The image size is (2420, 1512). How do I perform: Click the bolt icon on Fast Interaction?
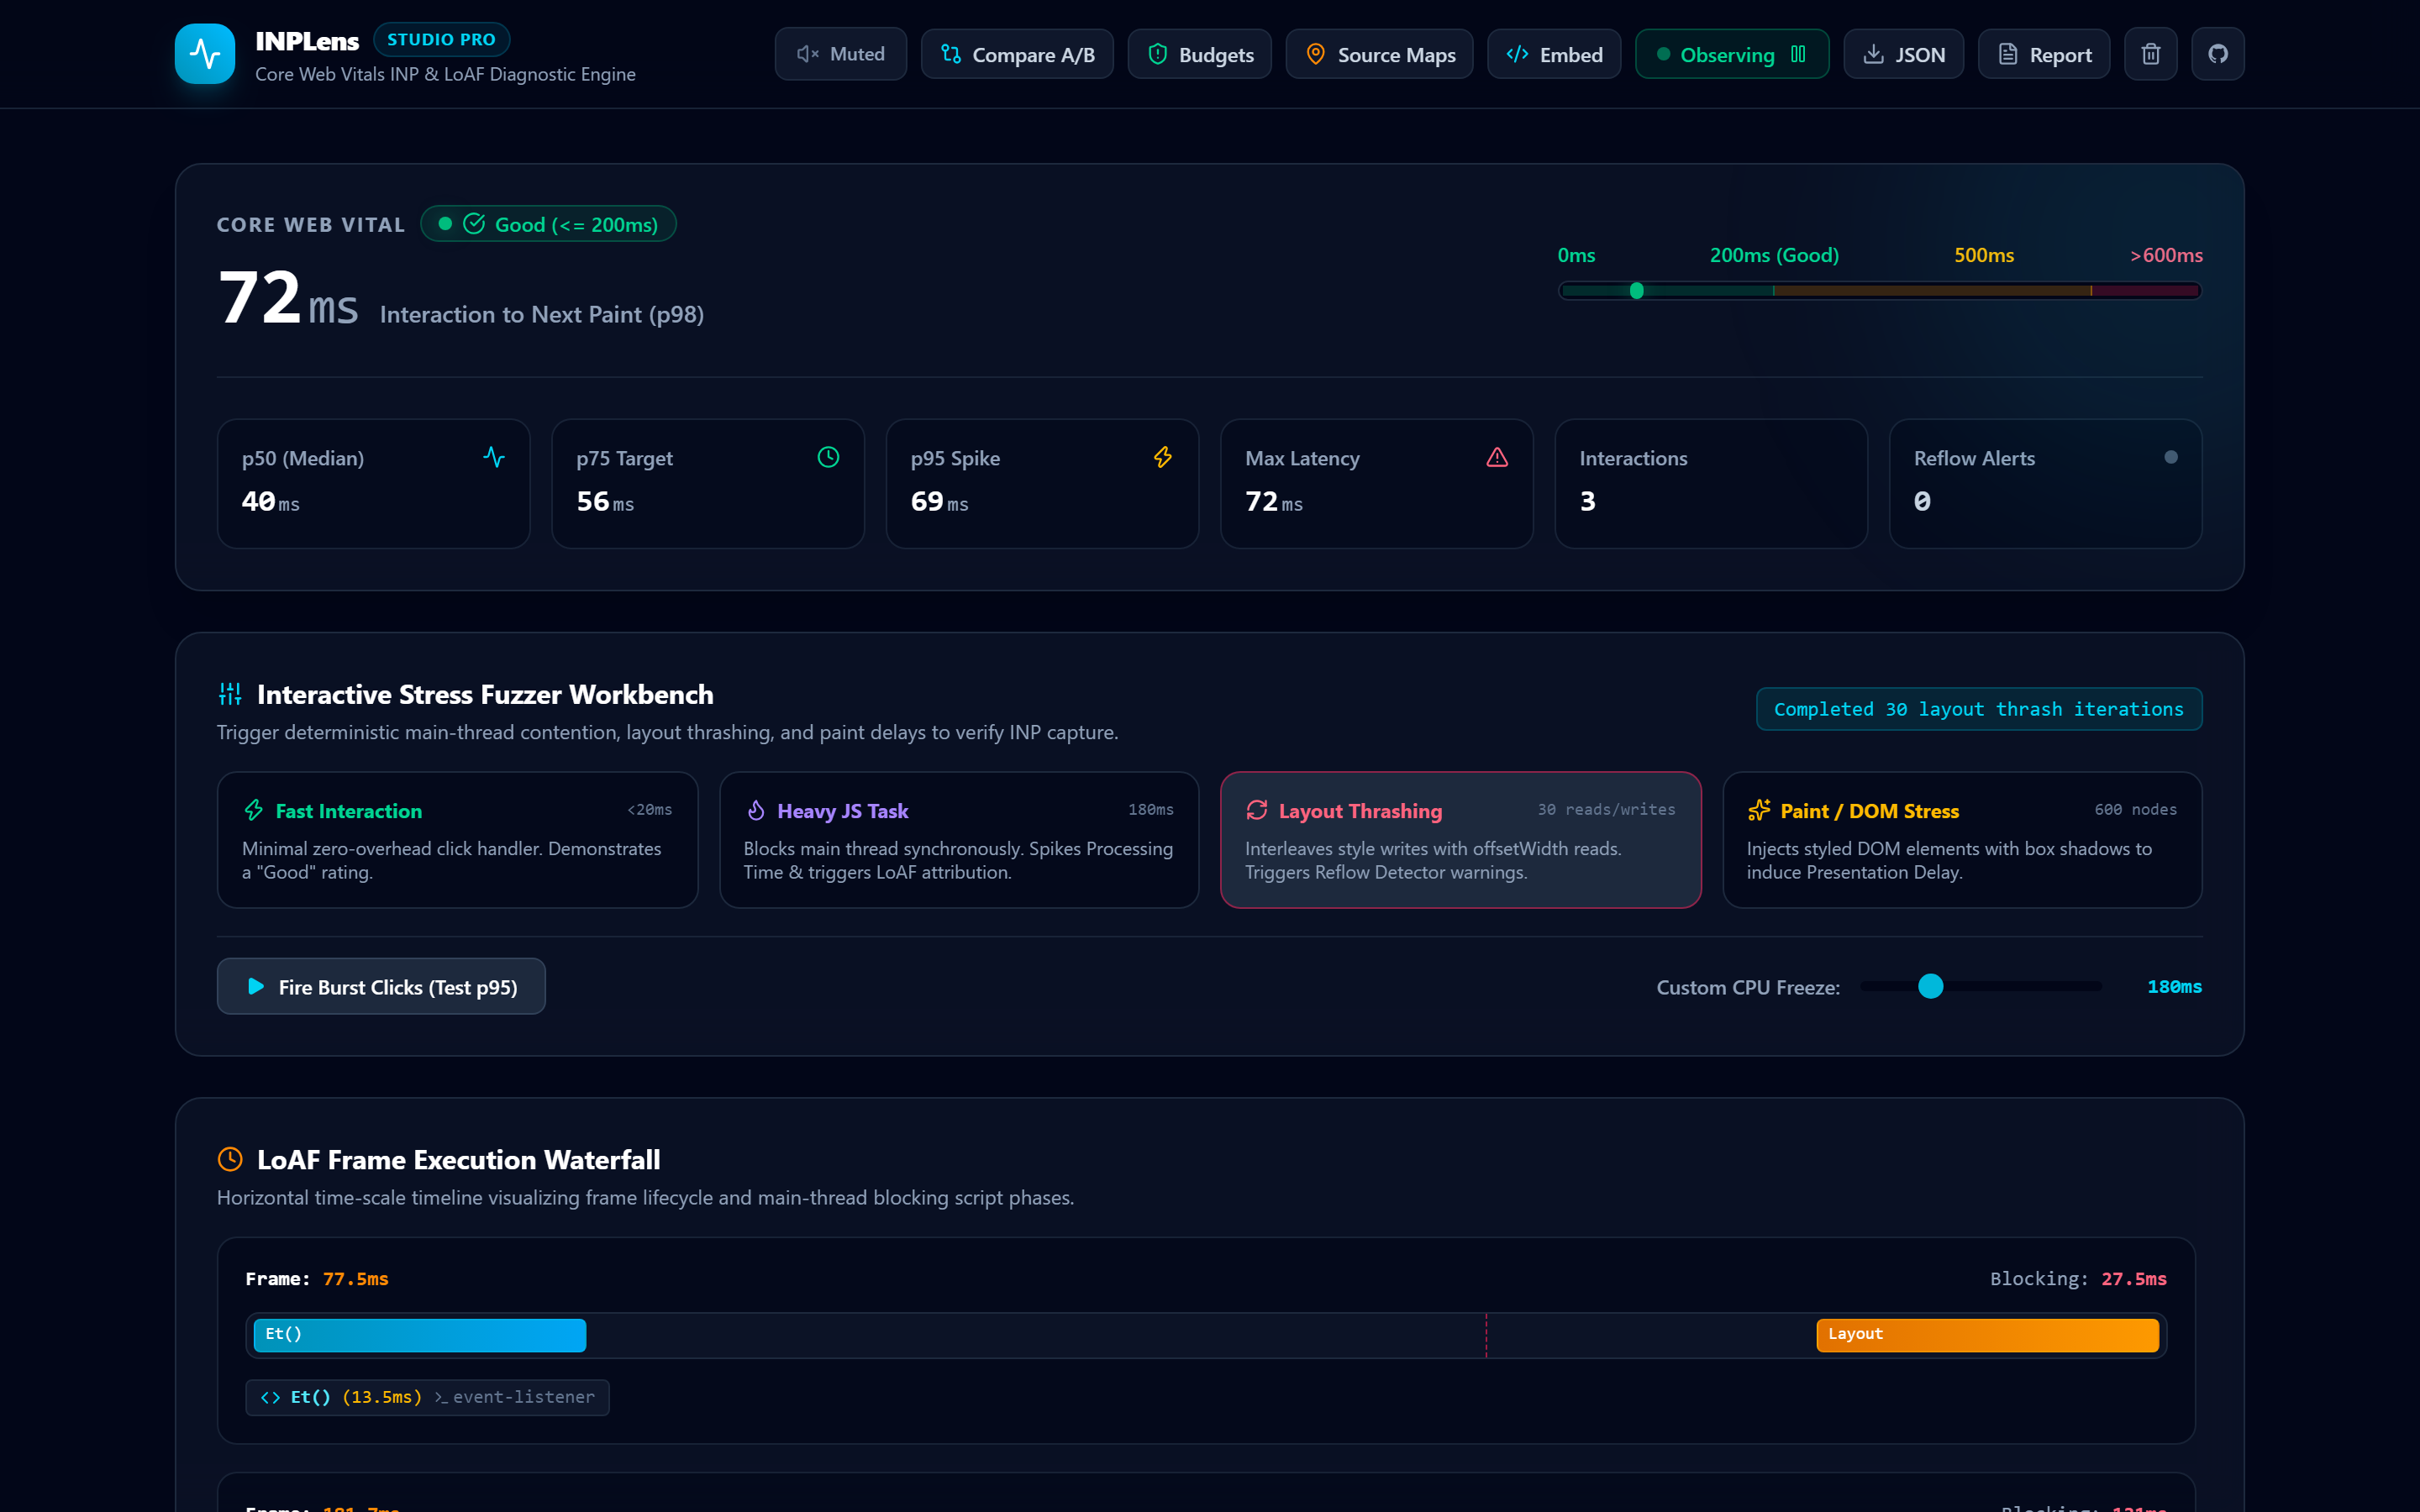(x=254, y=810)
